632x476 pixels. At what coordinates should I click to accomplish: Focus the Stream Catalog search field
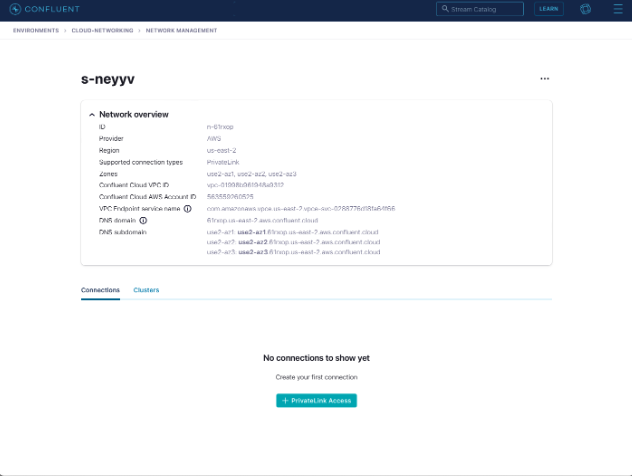click(x=480, y=9)
